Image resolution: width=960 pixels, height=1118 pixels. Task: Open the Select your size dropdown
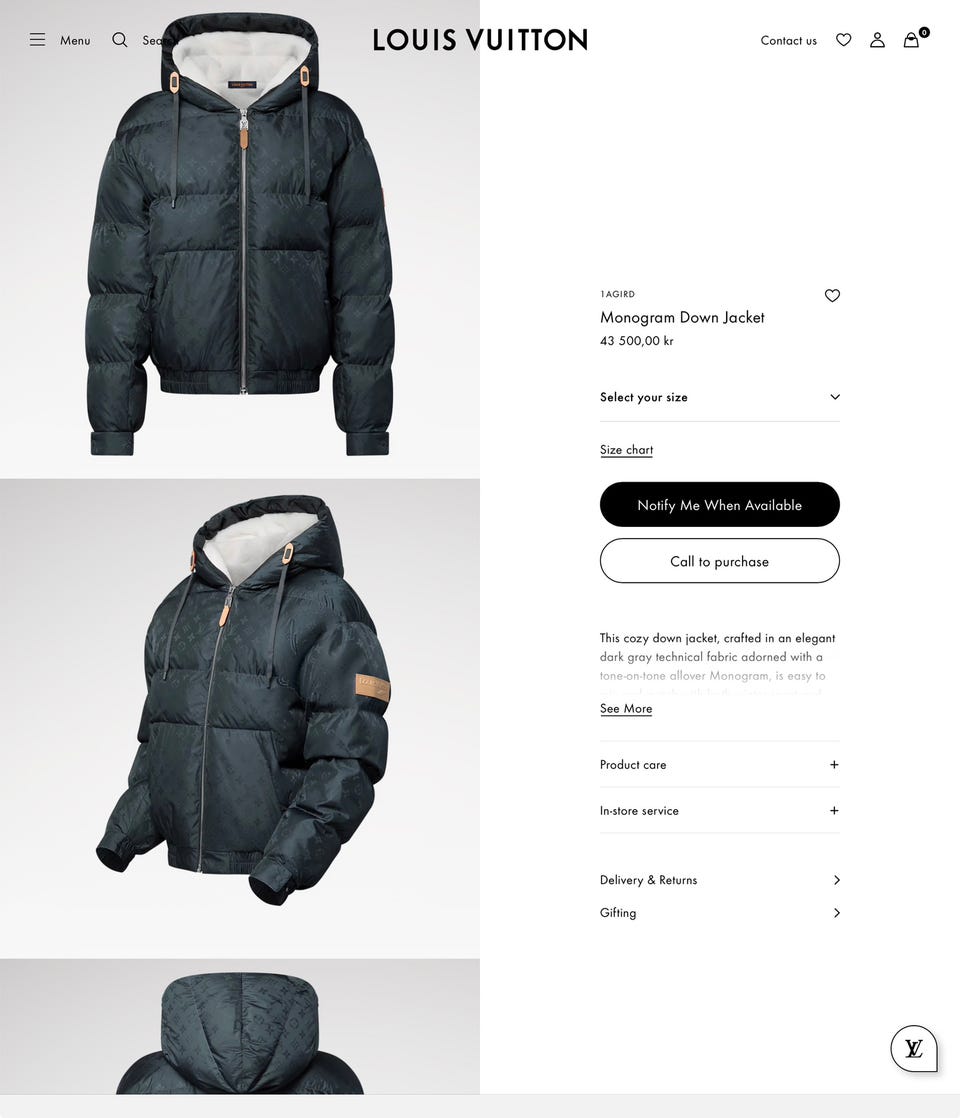(x=720, y=397)
